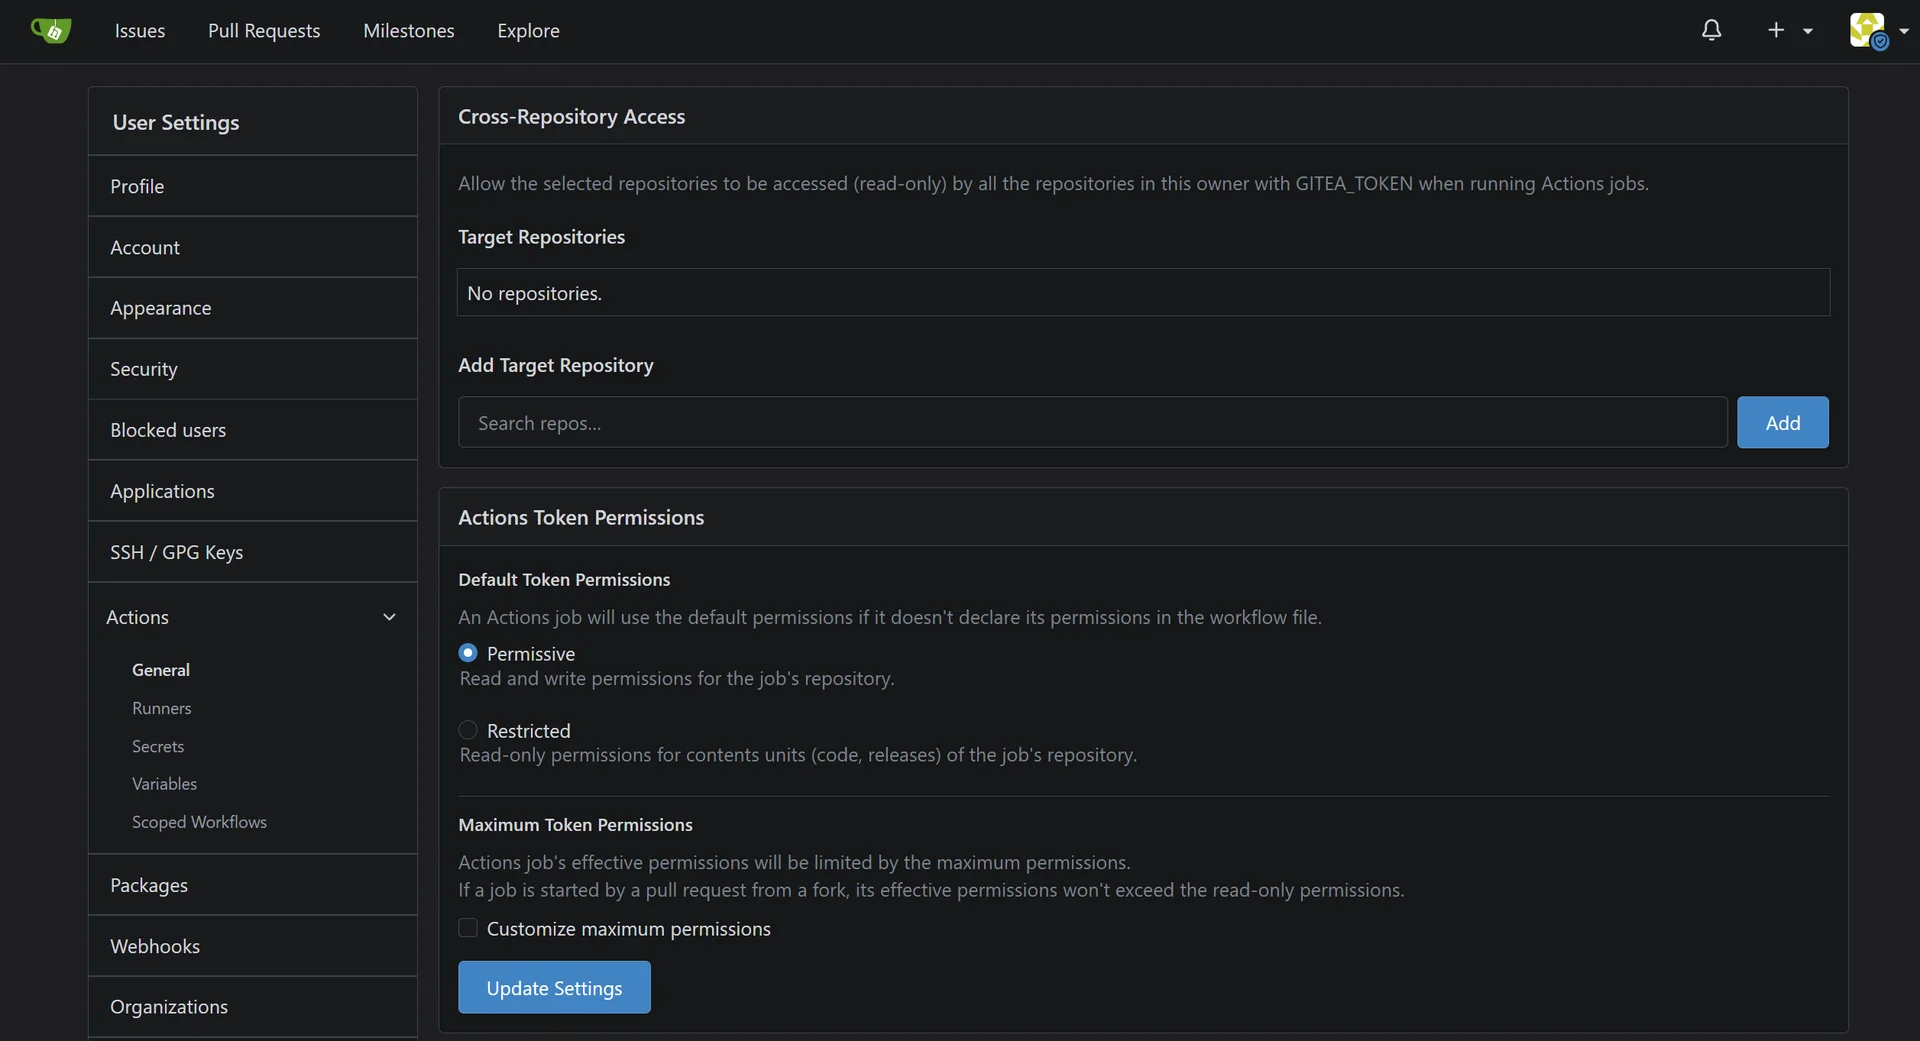
Task: Open Webhooks settings page
Action: (x=253, y=946)
